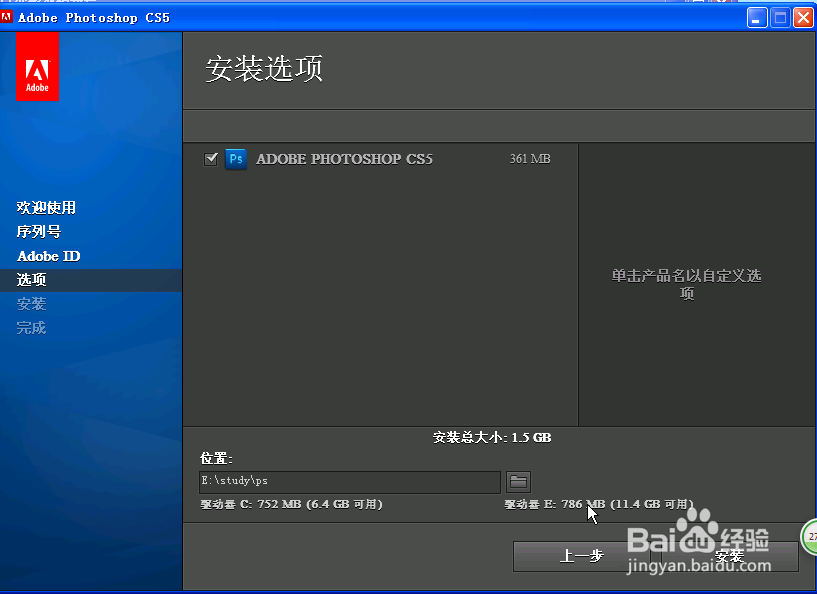The width and height of the screenshot is (817, 594).
Task: Minimize the Photoshop CS5 installer window
Action: pyautogui.click(x=757, y=18)
